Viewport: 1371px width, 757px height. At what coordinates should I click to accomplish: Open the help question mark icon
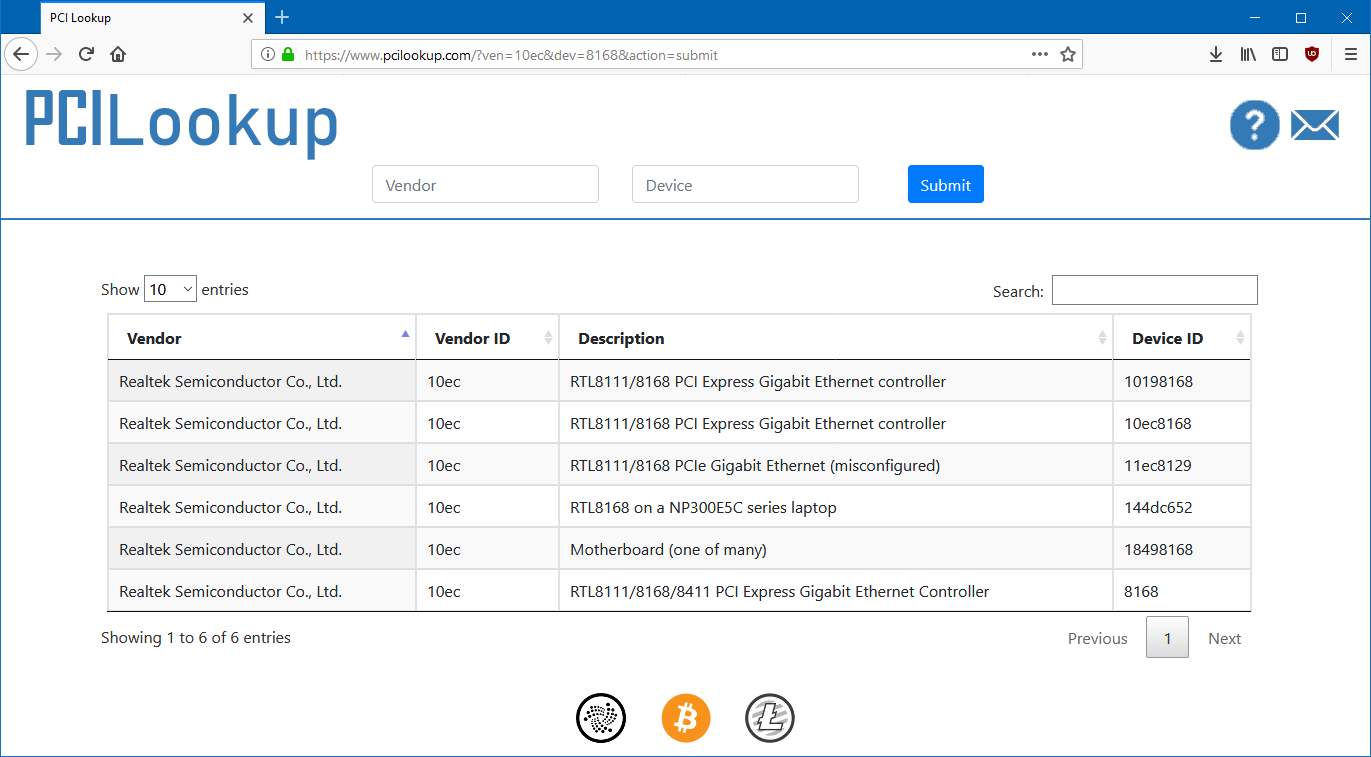tap(1254, 125)
